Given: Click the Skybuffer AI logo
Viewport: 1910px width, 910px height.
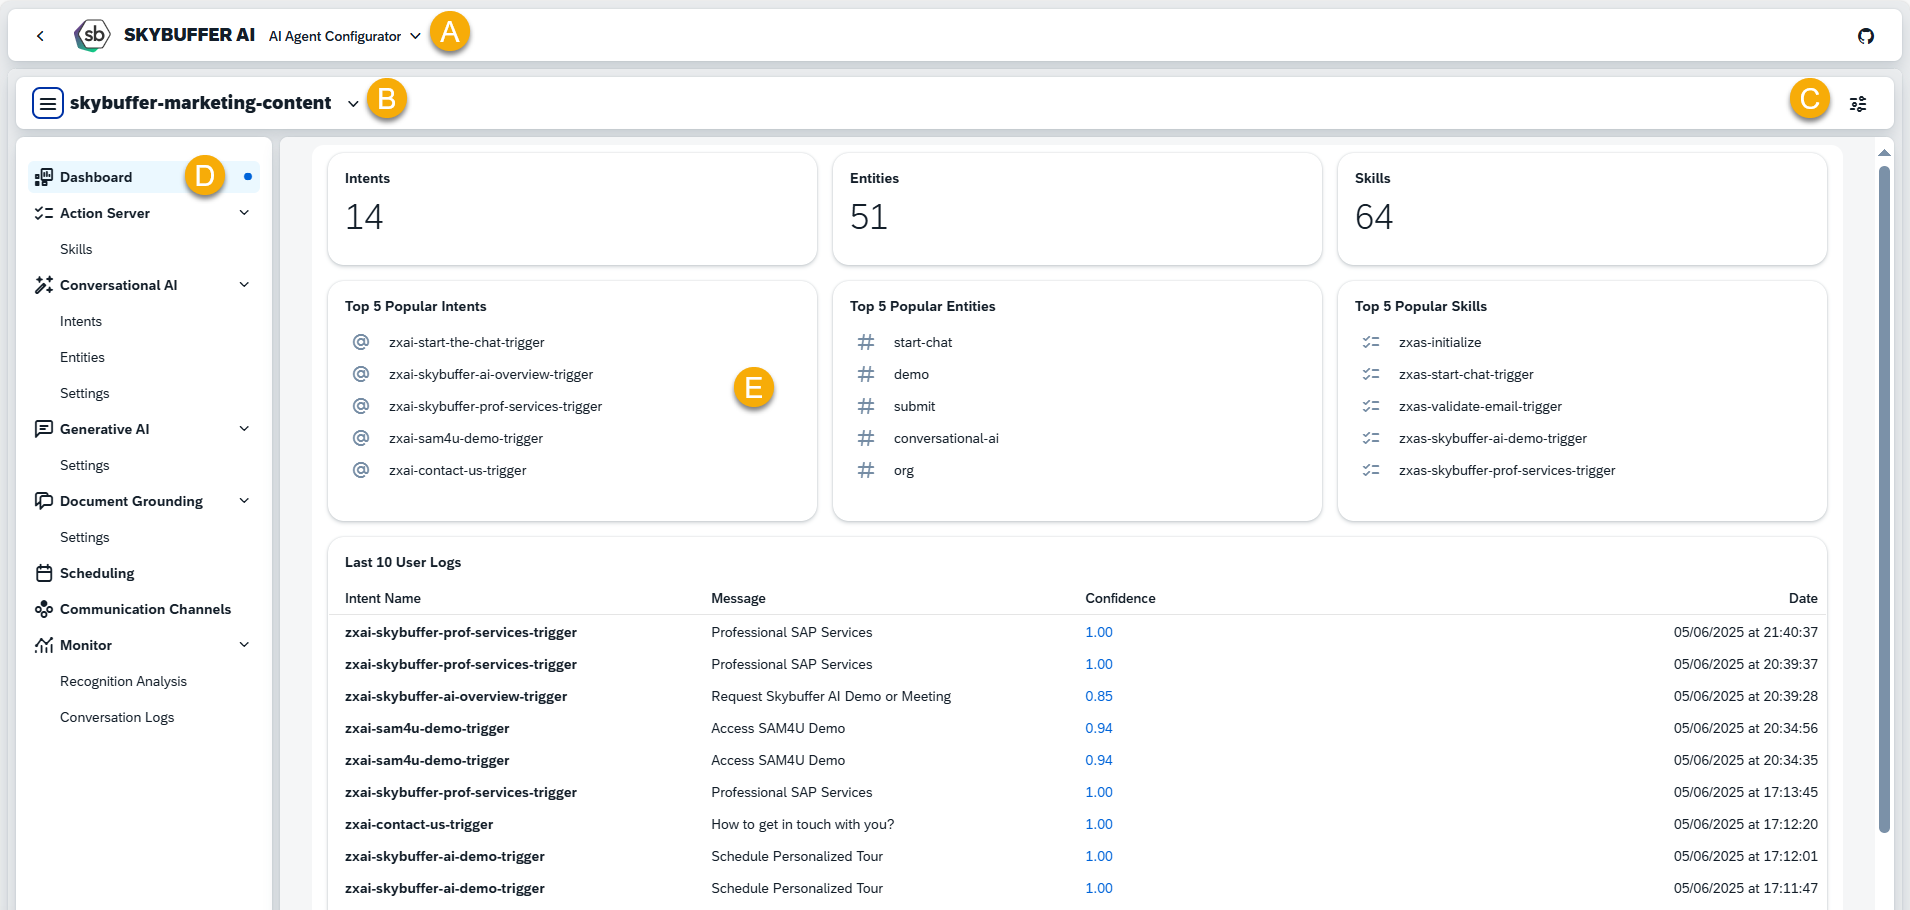Looking at the screenshot, I should coord(93,35).
